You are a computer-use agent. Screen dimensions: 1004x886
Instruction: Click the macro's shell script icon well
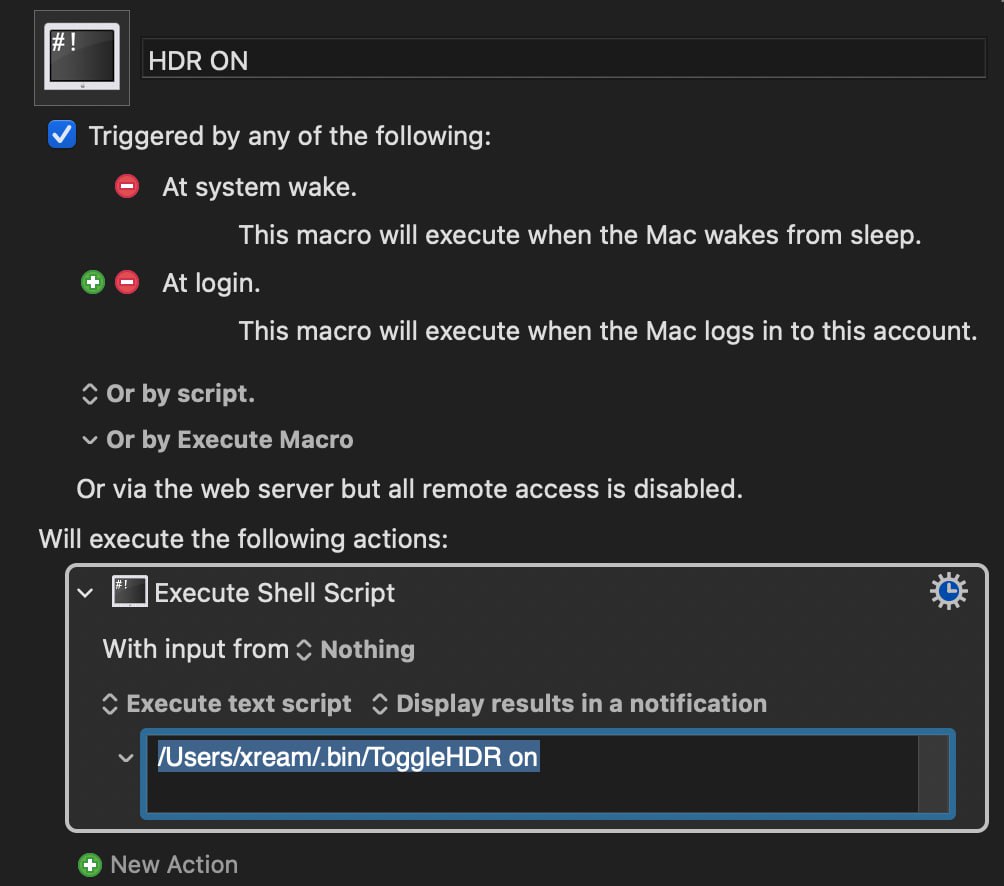coord(81,58)
